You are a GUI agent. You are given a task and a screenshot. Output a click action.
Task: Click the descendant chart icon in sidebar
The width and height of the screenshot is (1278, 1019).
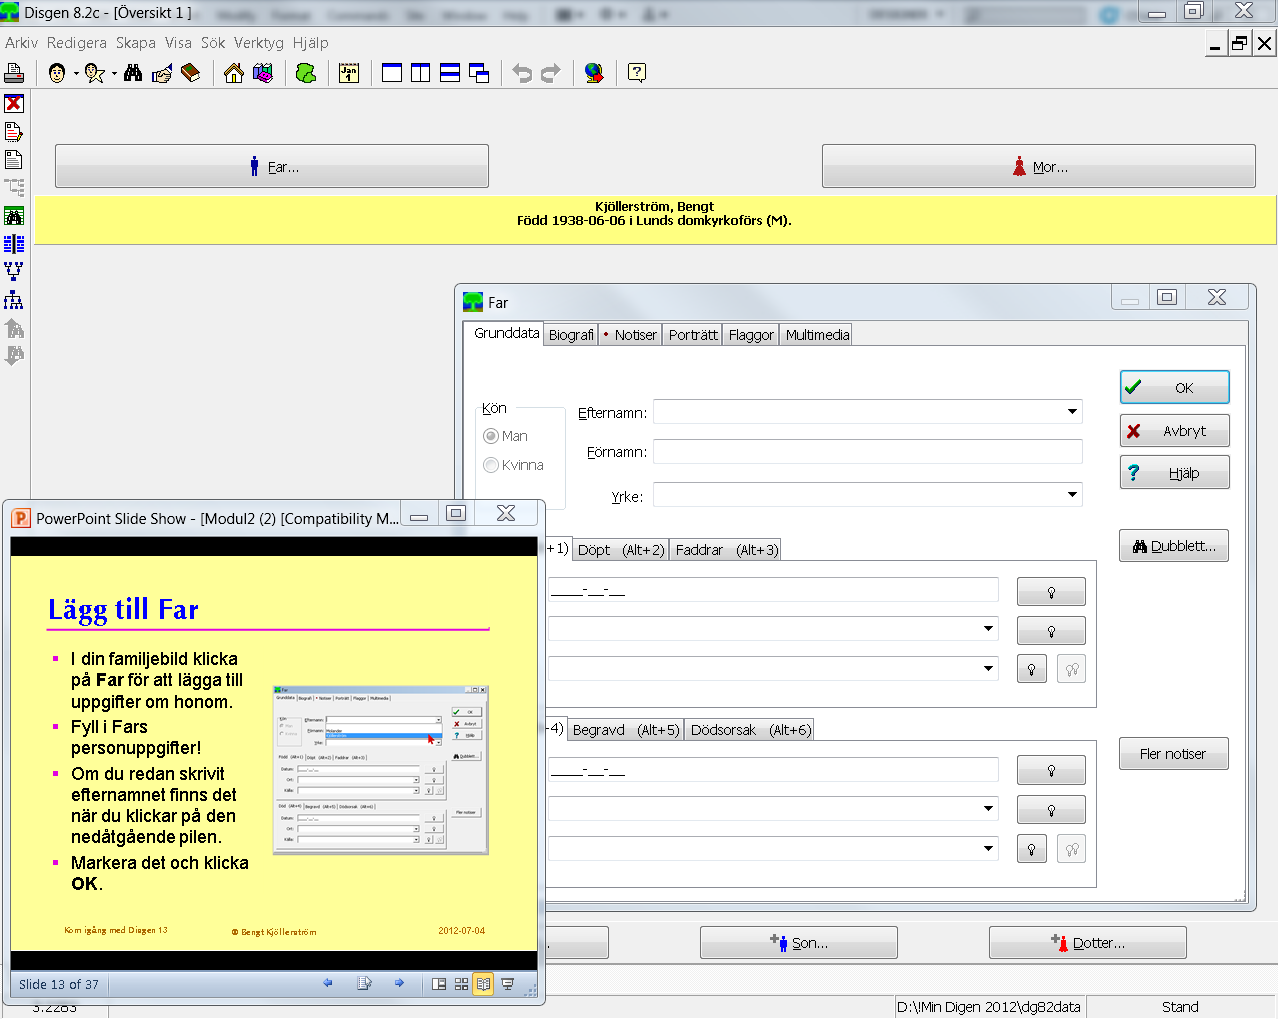[14, 300]
